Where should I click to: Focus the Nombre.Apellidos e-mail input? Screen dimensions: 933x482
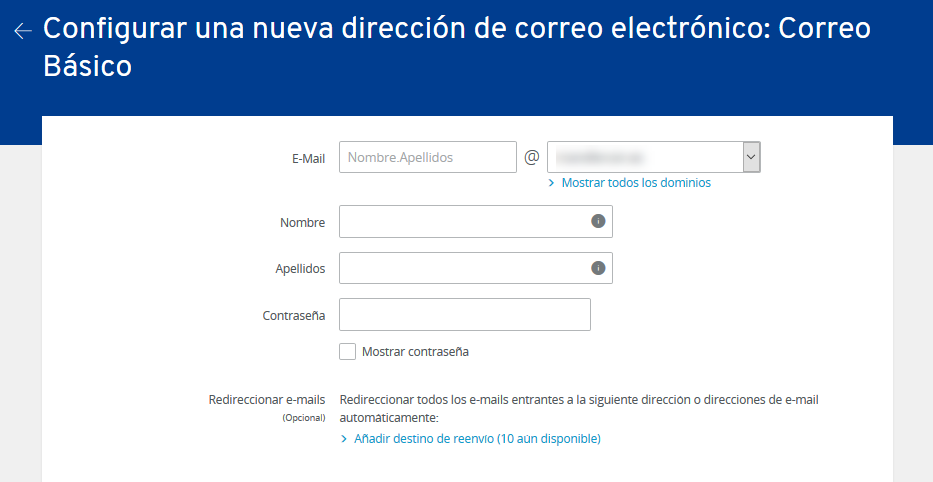coord(428,157)
